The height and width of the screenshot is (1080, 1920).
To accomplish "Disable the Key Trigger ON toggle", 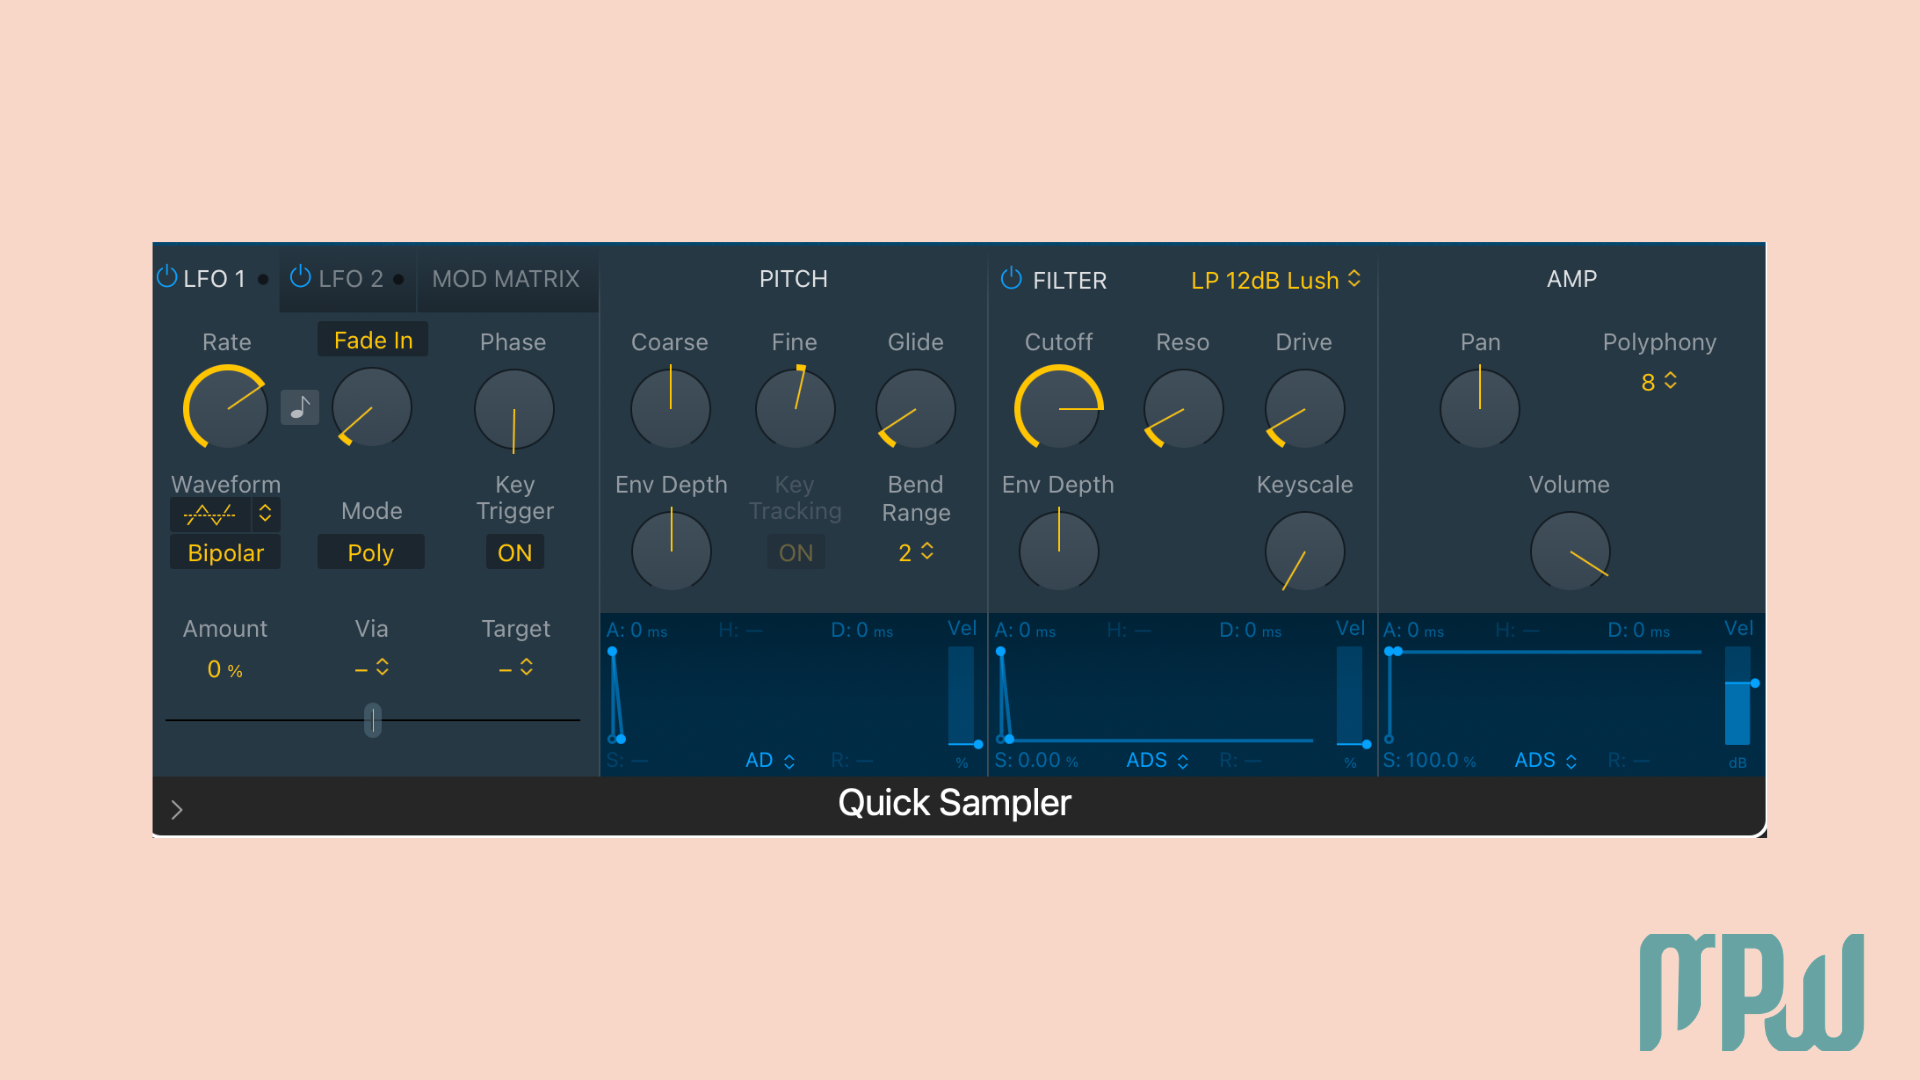I will pos(514,551).
